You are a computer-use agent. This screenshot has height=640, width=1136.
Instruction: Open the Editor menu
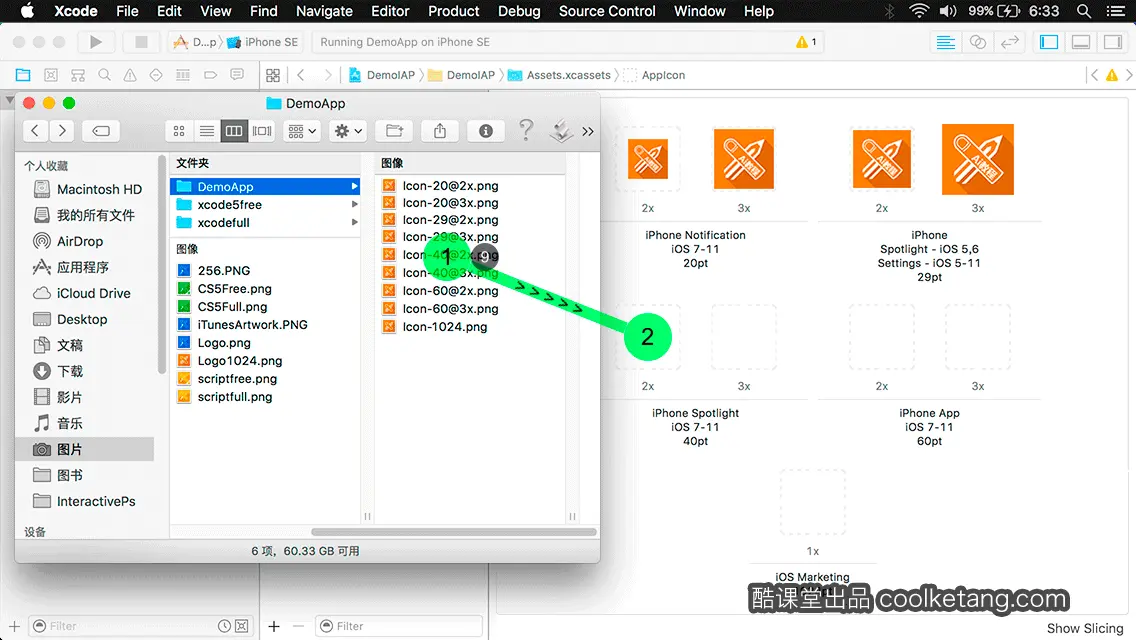390,11
